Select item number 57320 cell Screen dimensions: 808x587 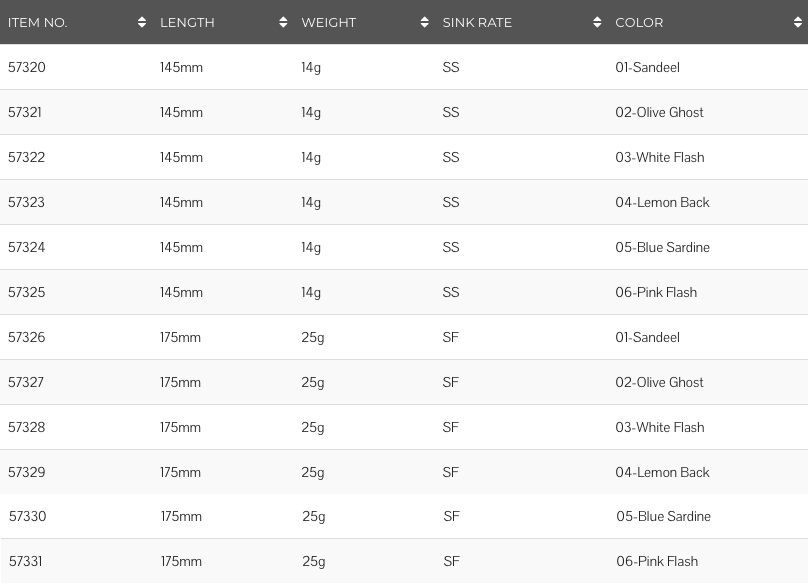(x=27, y=67)
